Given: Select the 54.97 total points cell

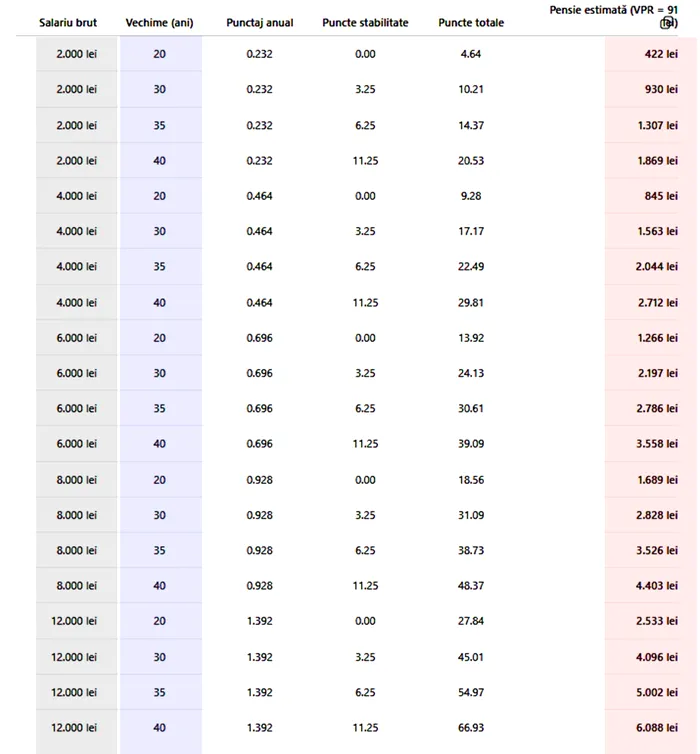Looking at the screenshot, I should 471,693.
